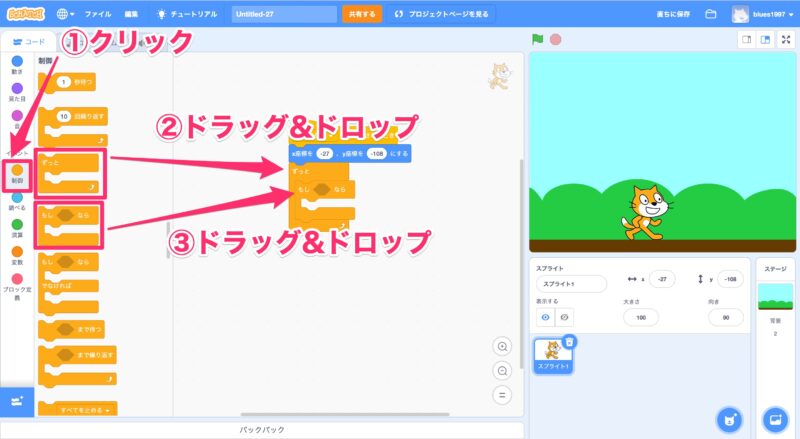Open the add extension button
The image size is (800, 439).
[16, 400]
